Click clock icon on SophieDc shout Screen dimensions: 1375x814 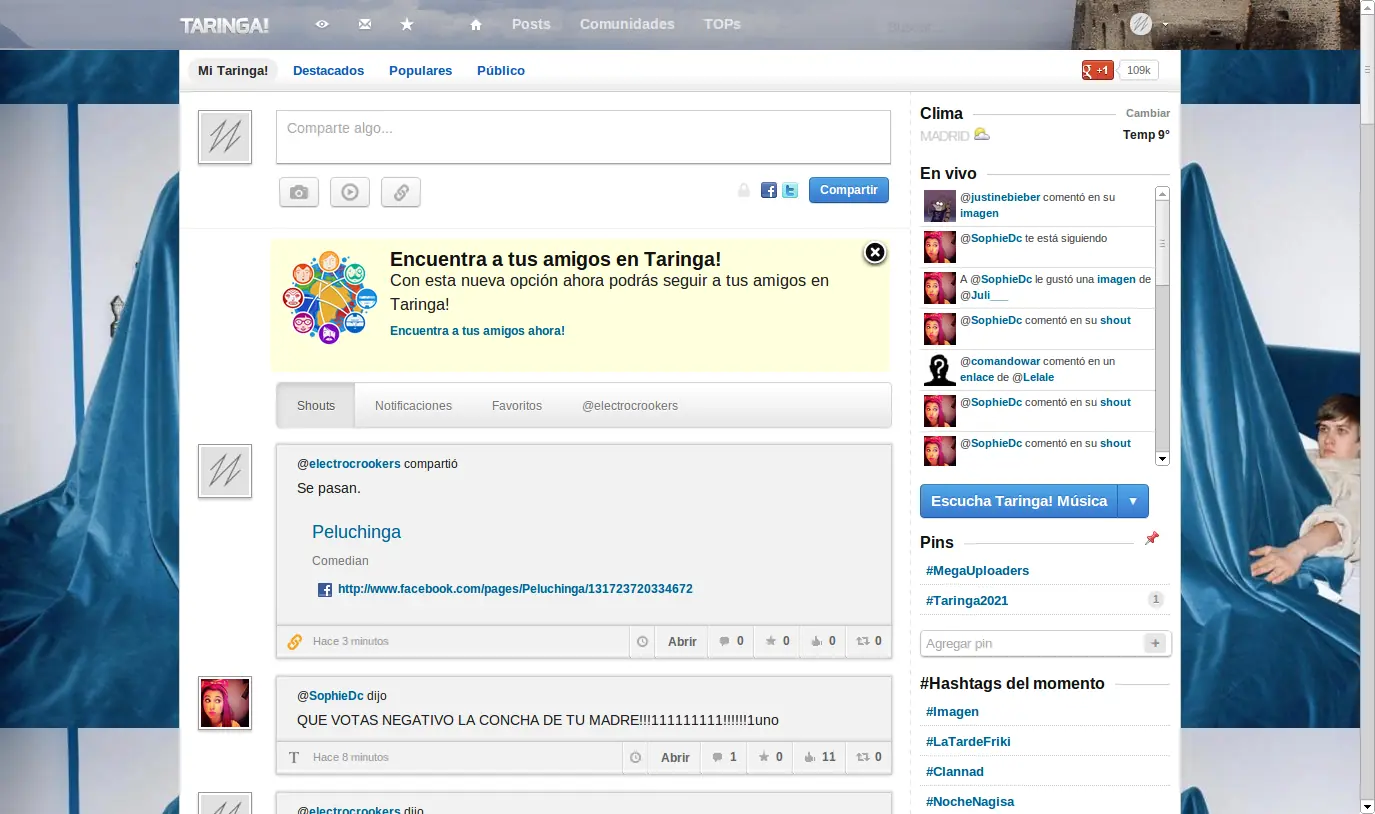tap(635, 757)
